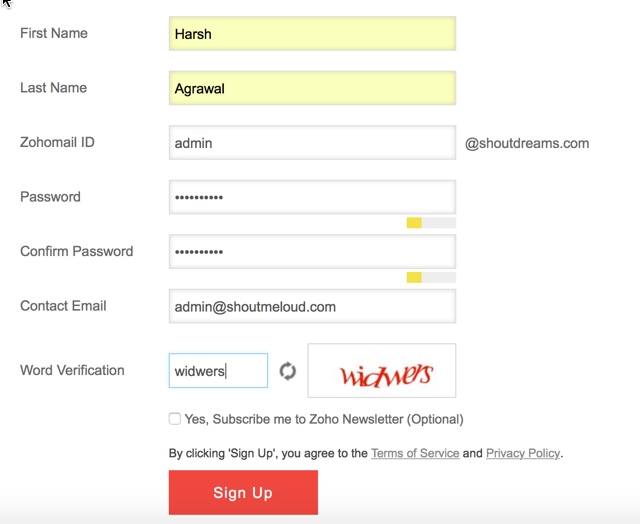Select the Zohomail ID input with admin
The height and width of the screenshot is (524, 640).
pos(312,142)
